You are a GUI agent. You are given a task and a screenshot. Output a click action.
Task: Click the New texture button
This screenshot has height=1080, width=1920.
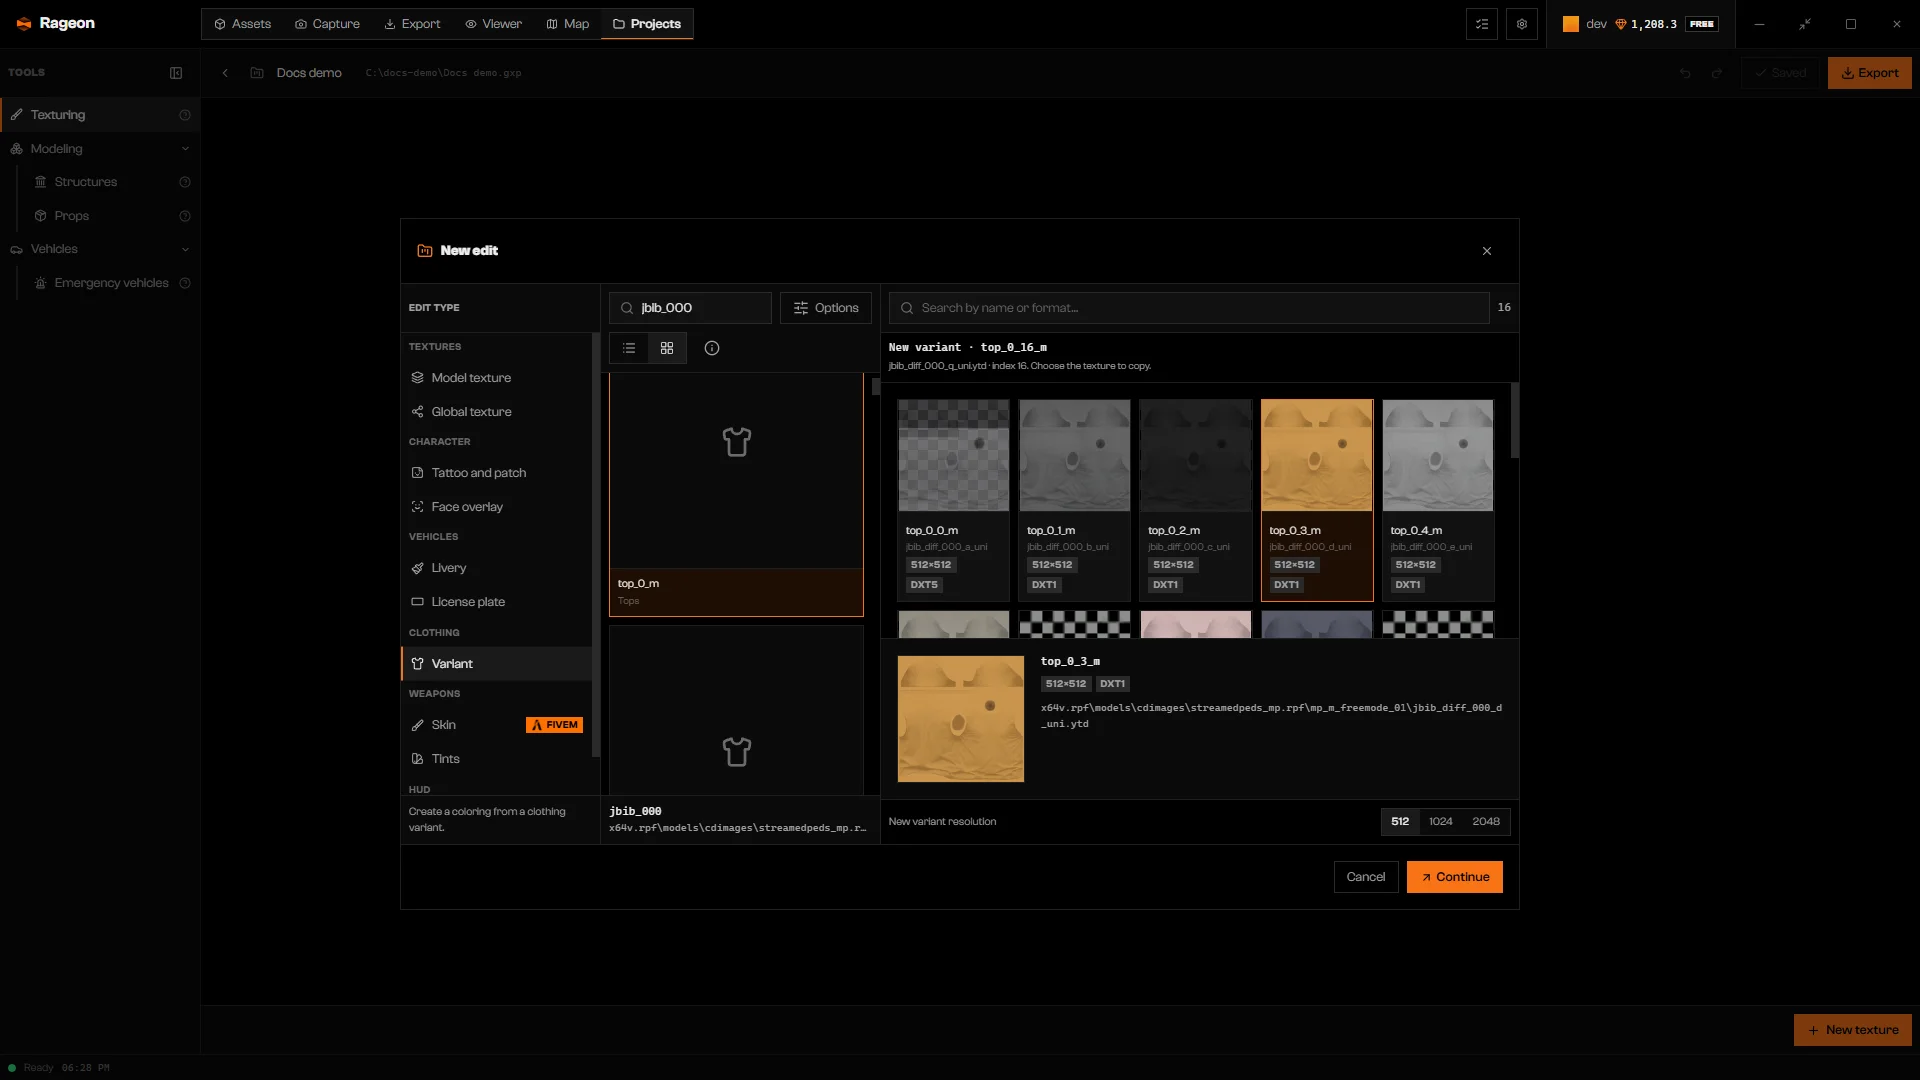tap(1853, 1030)
